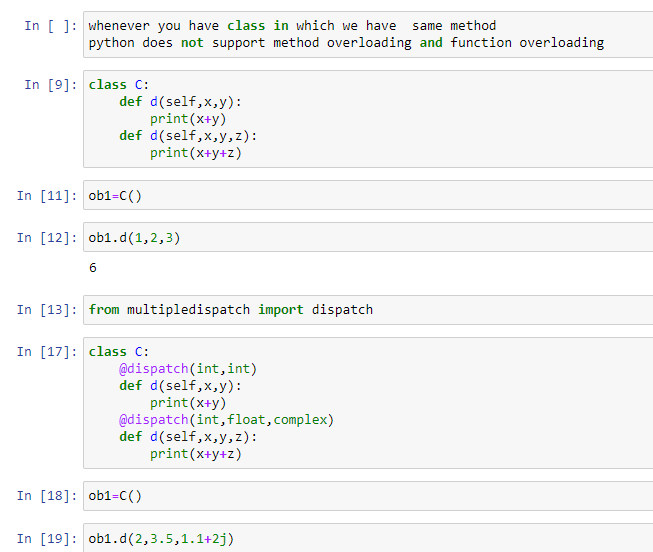Click the cell containing ob1=C() labeled In [11]
653x552 pixels.
click(368, 195)
